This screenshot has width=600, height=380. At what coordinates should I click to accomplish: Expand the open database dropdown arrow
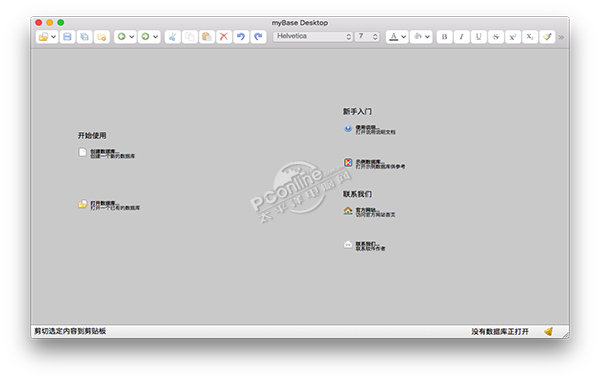pos(54,37)
